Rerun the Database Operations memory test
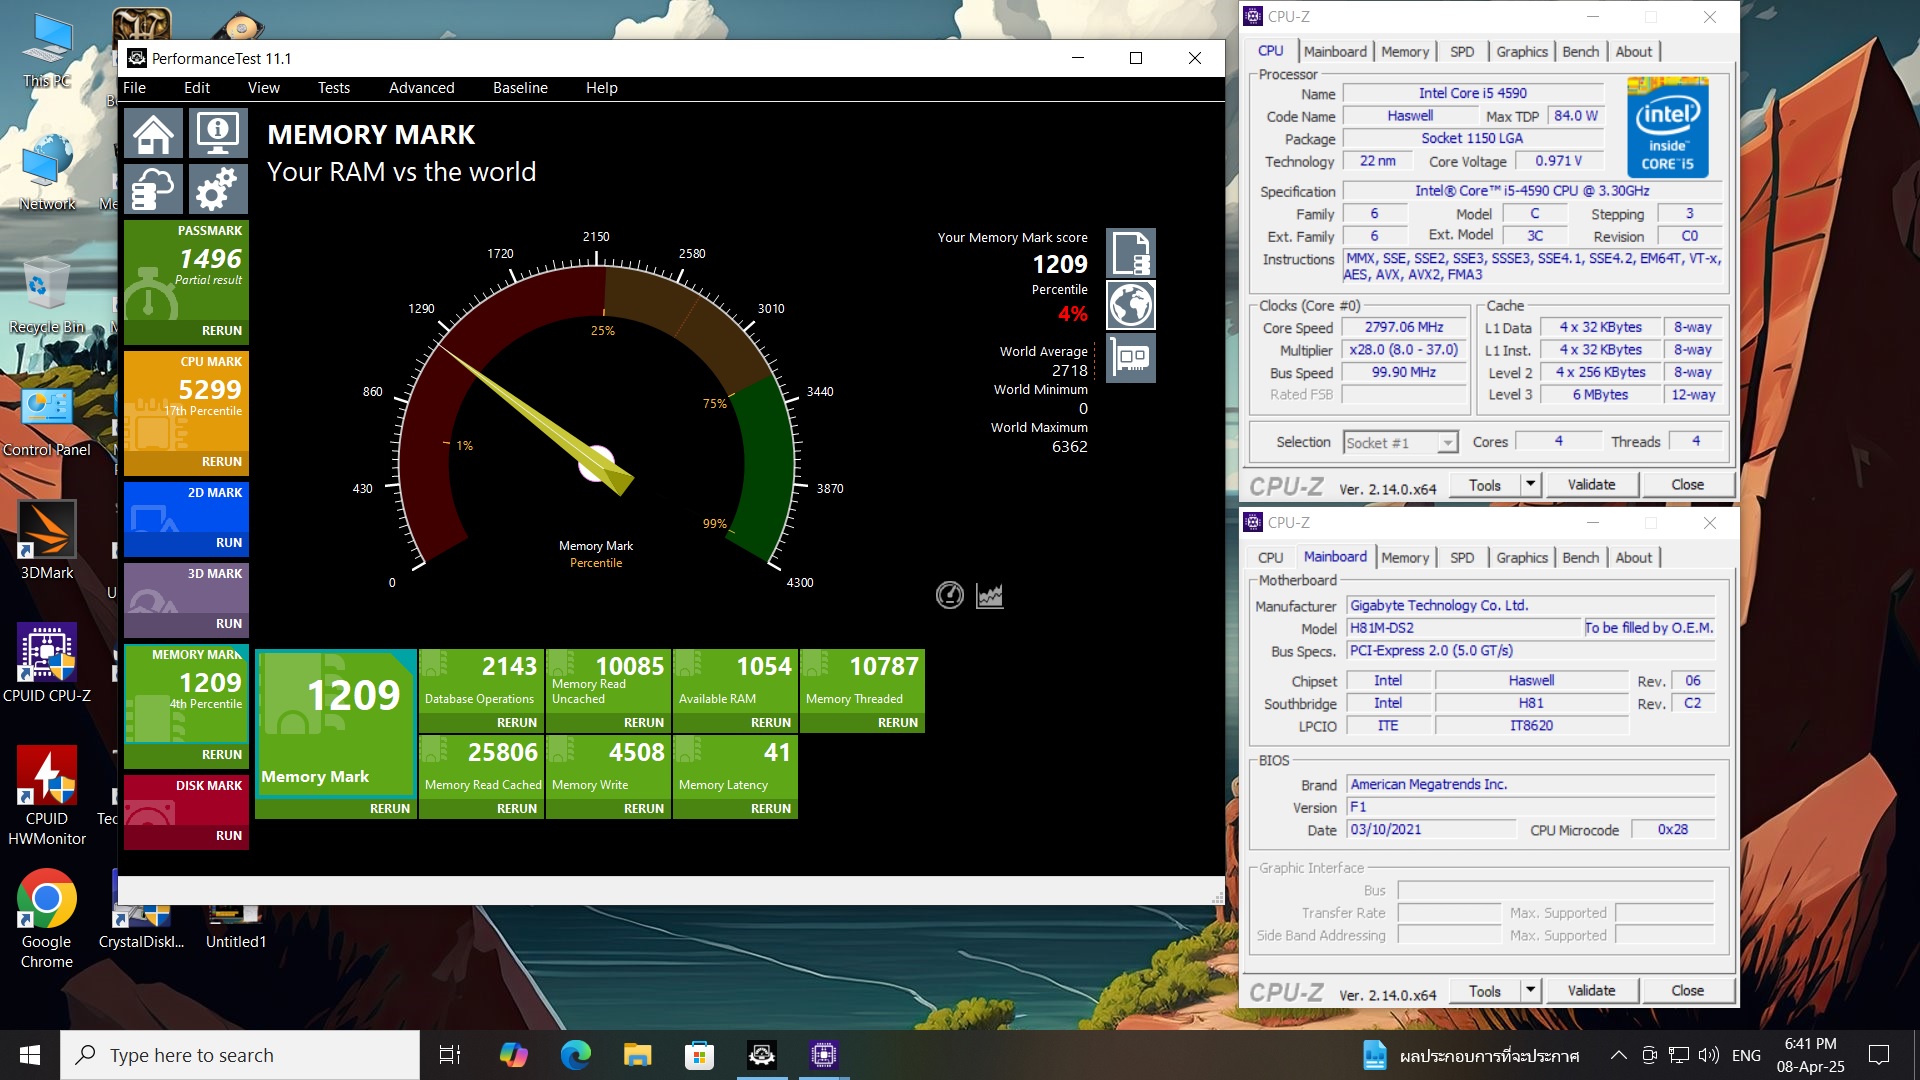 click(517, 723)
